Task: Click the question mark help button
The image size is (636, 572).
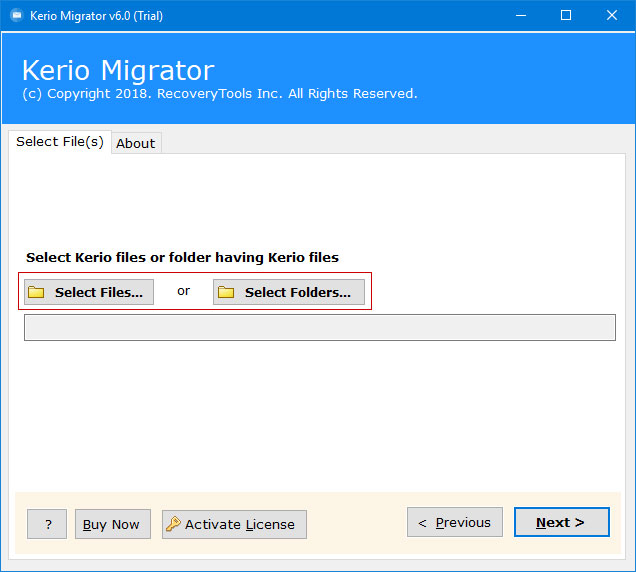Action: (x=47, y=524)
